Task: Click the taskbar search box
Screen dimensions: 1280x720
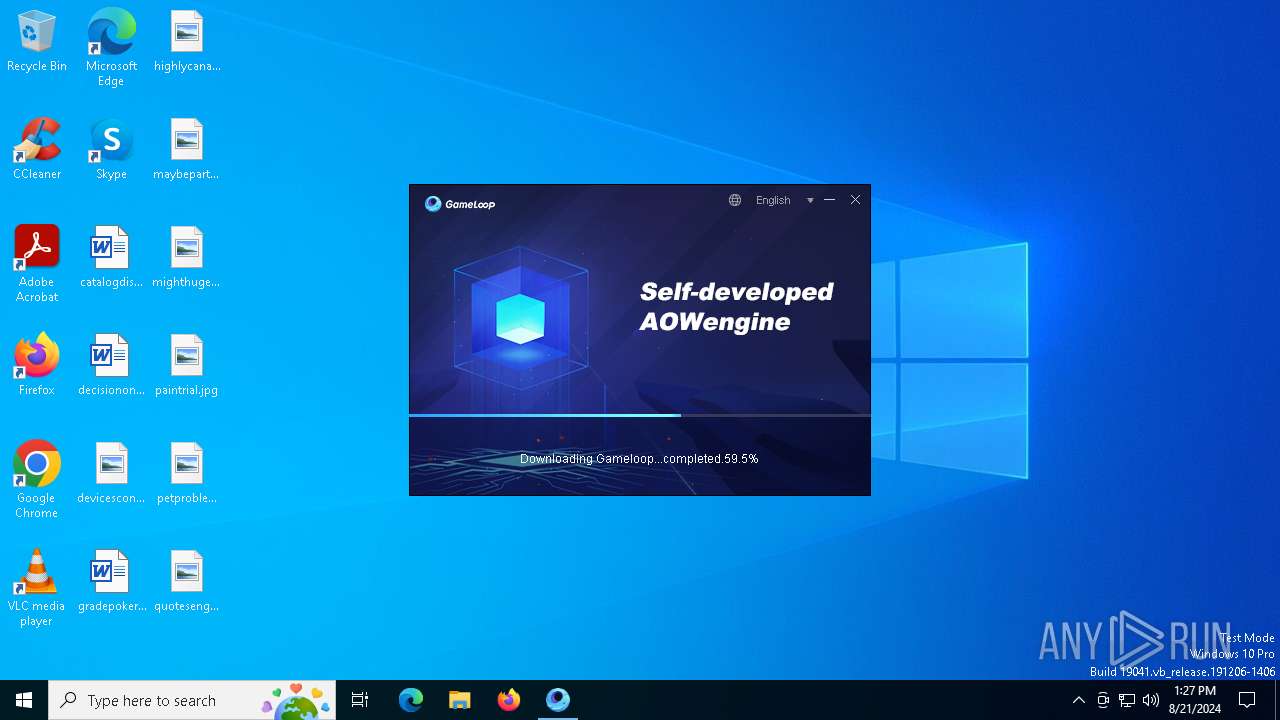Action: [192, 700]
